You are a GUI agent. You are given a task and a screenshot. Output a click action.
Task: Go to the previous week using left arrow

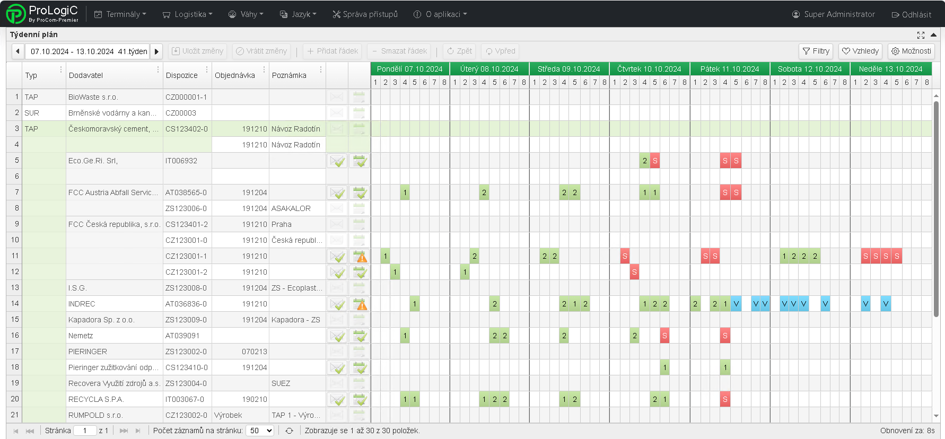tap(17, 51)
